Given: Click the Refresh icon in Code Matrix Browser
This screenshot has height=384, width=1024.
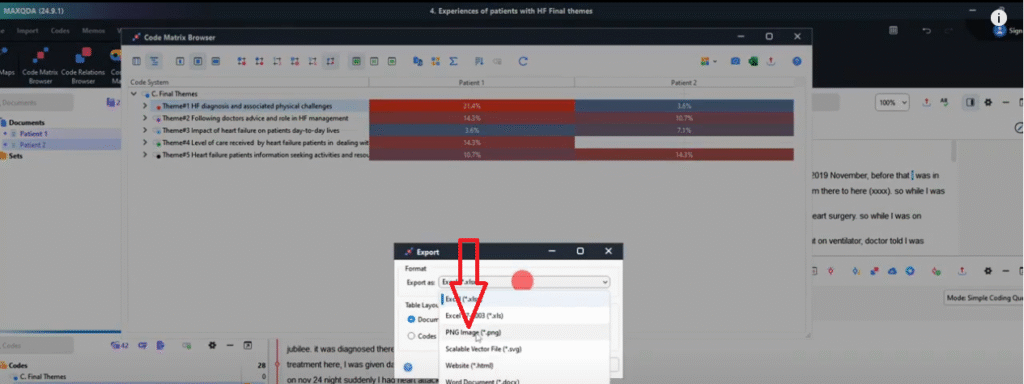Looking at the screenshot, I should [x=522, y=61].
